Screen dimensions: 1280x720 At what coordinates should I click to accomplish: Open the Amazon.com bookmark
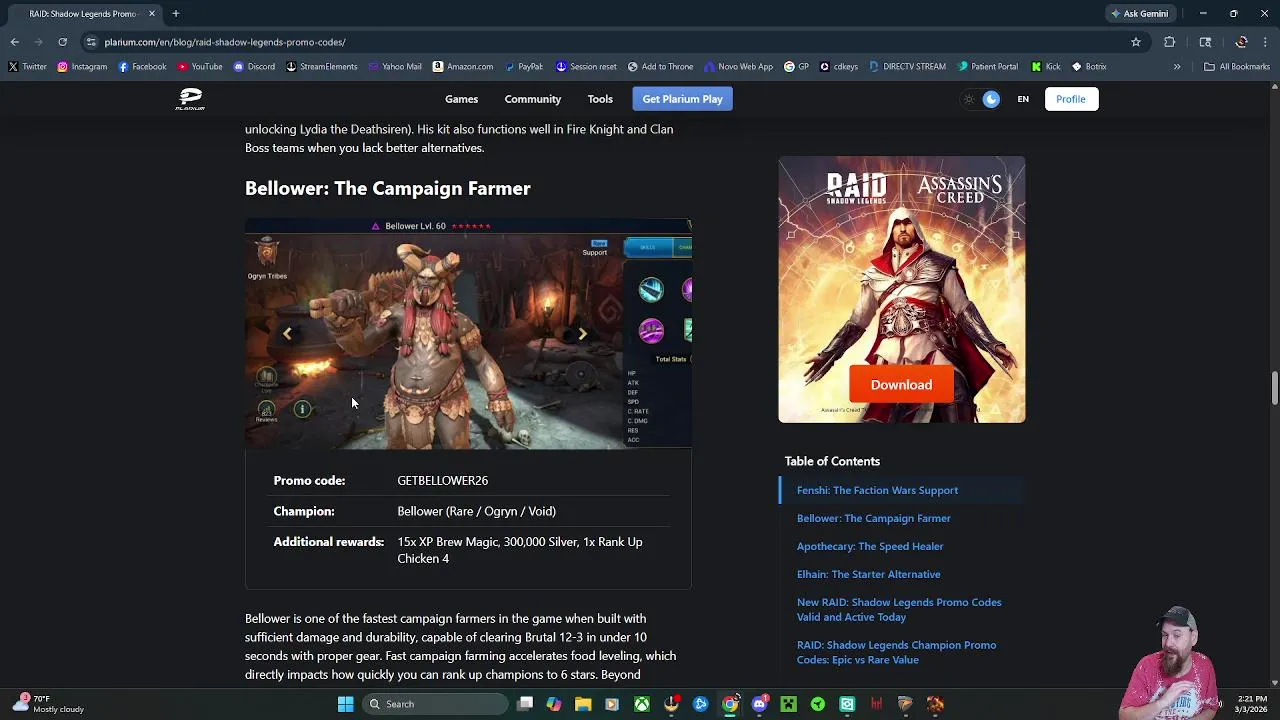pyautogui.click(x=463, y=67)
